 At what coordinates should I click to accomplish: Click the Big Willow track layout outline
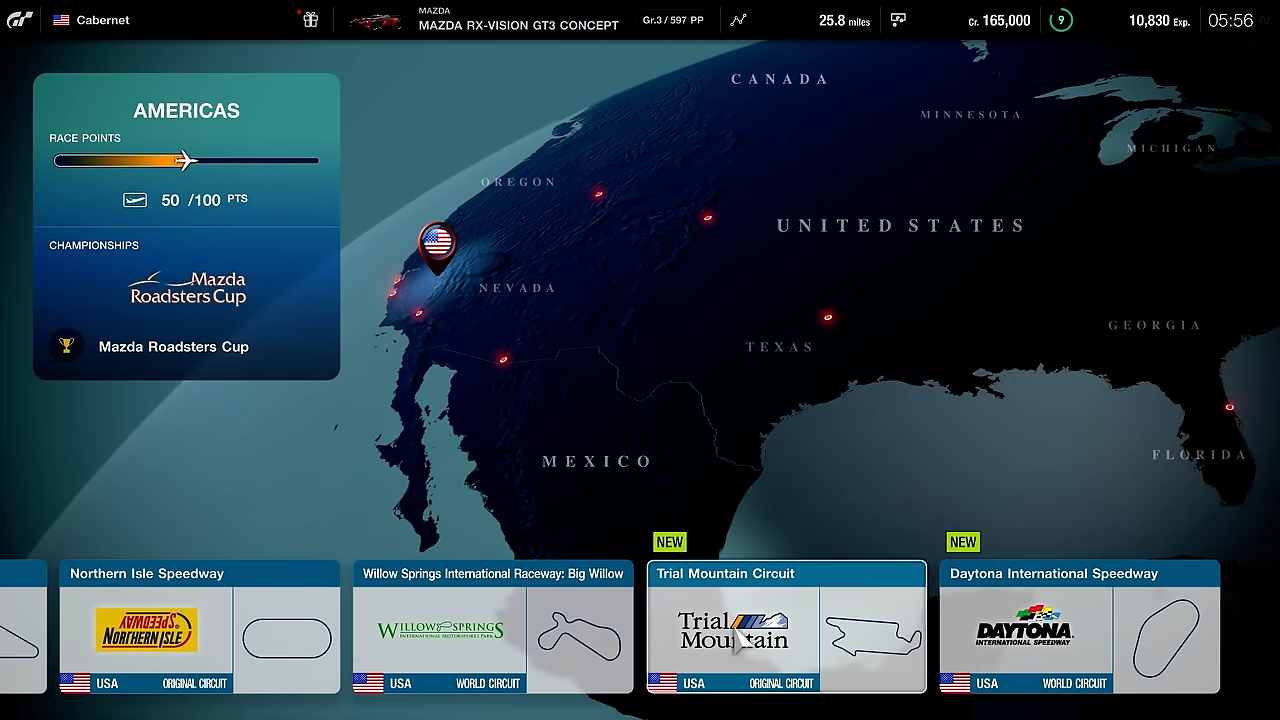click(x=579, y=636)
